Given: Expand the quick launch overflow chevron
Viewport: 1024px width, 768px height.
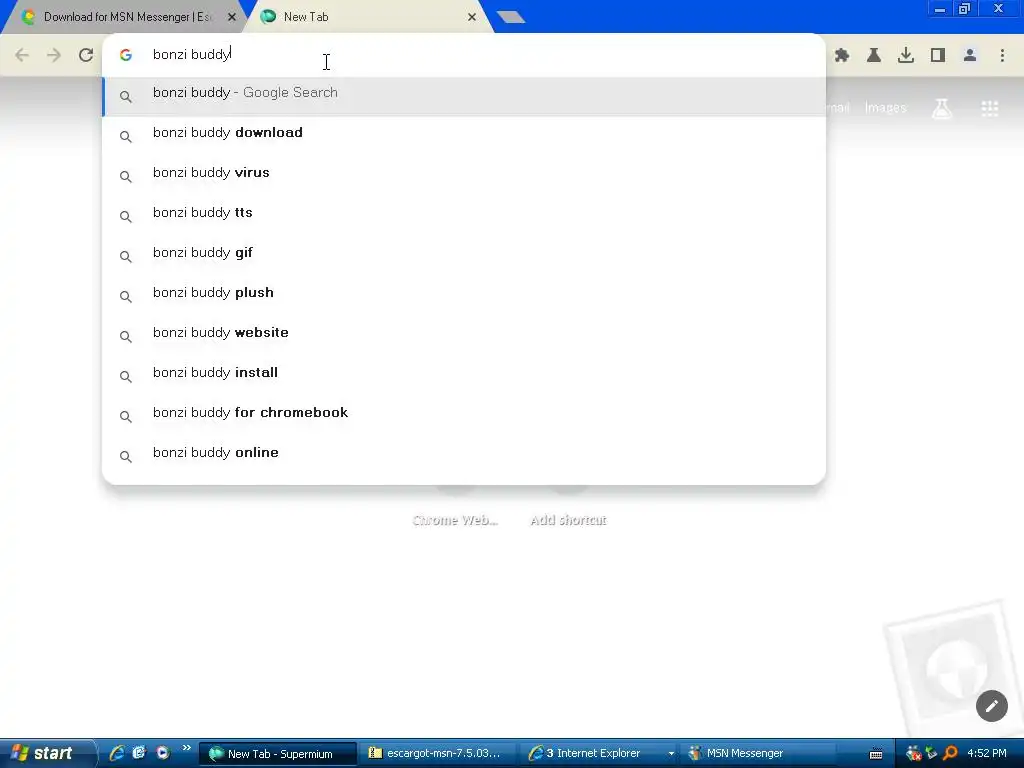Looking at the screenshot, I should (186, 748).
